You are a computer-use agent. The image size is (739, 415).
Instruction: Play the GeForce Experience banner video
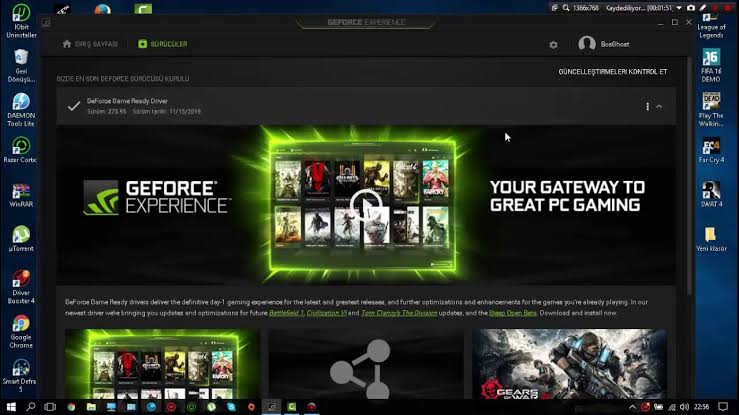point(365,205)
